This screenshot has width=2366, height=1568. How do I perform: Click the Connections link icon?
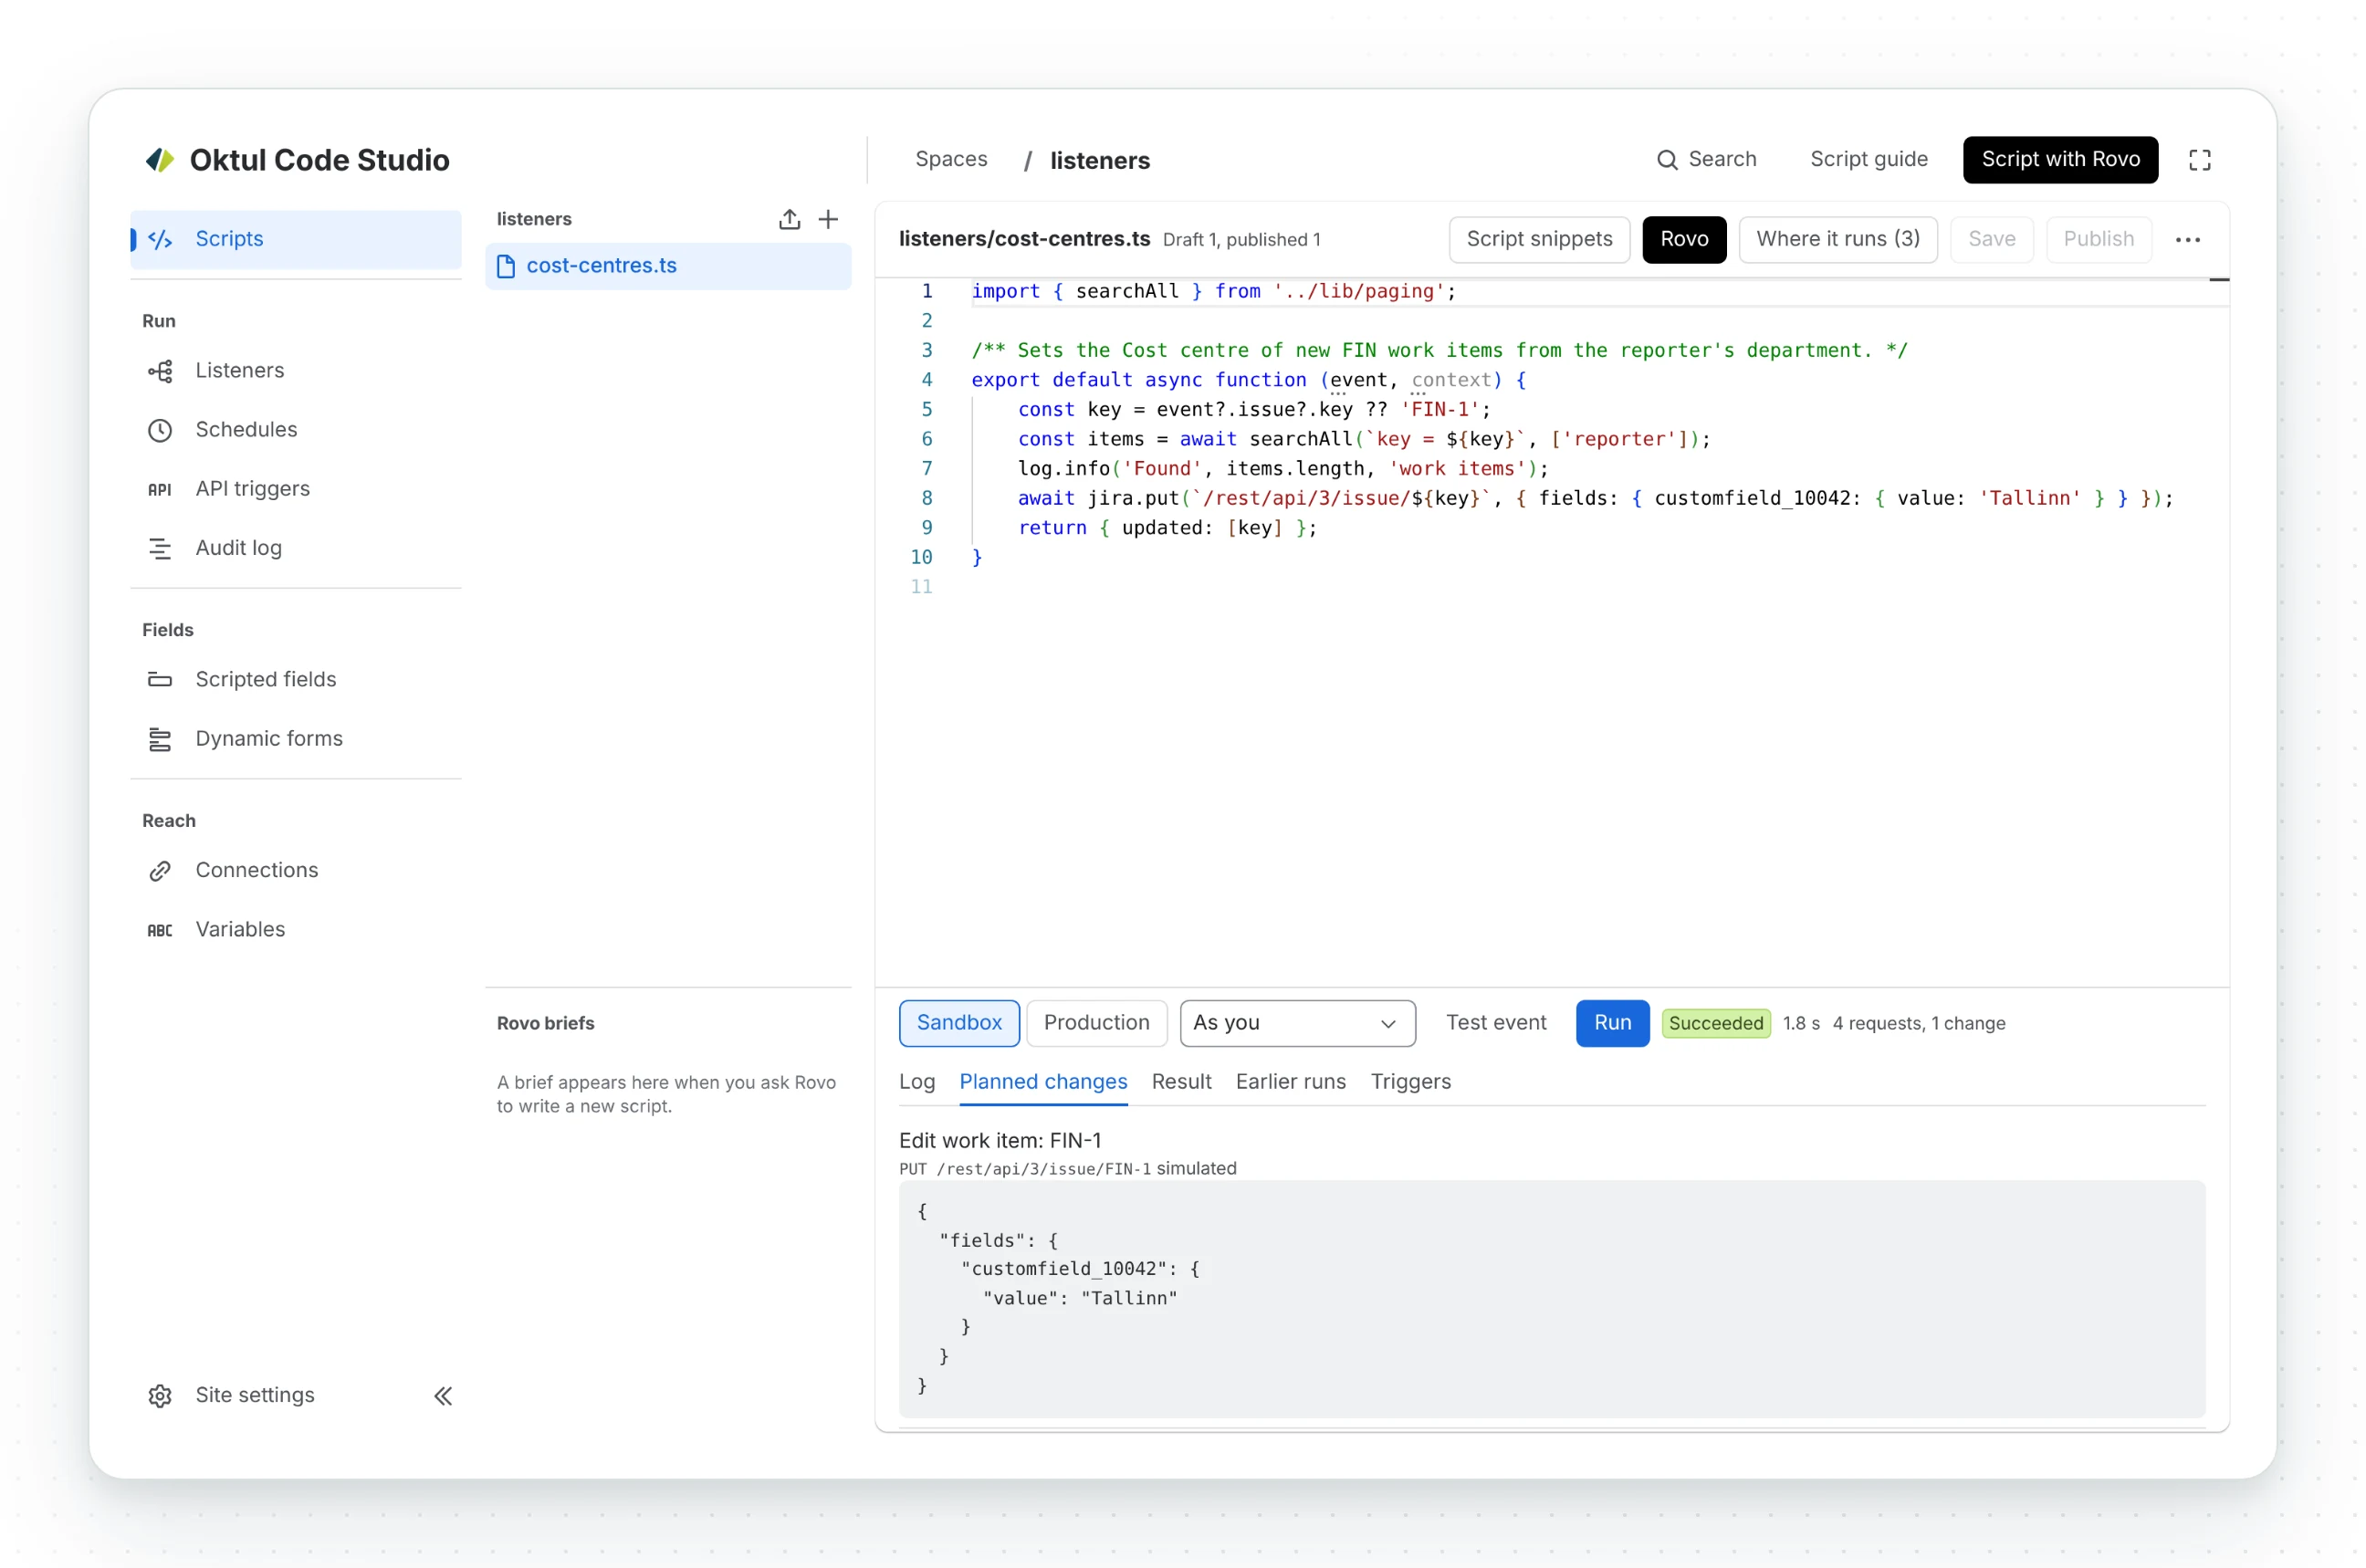click(x=160, y=871)
